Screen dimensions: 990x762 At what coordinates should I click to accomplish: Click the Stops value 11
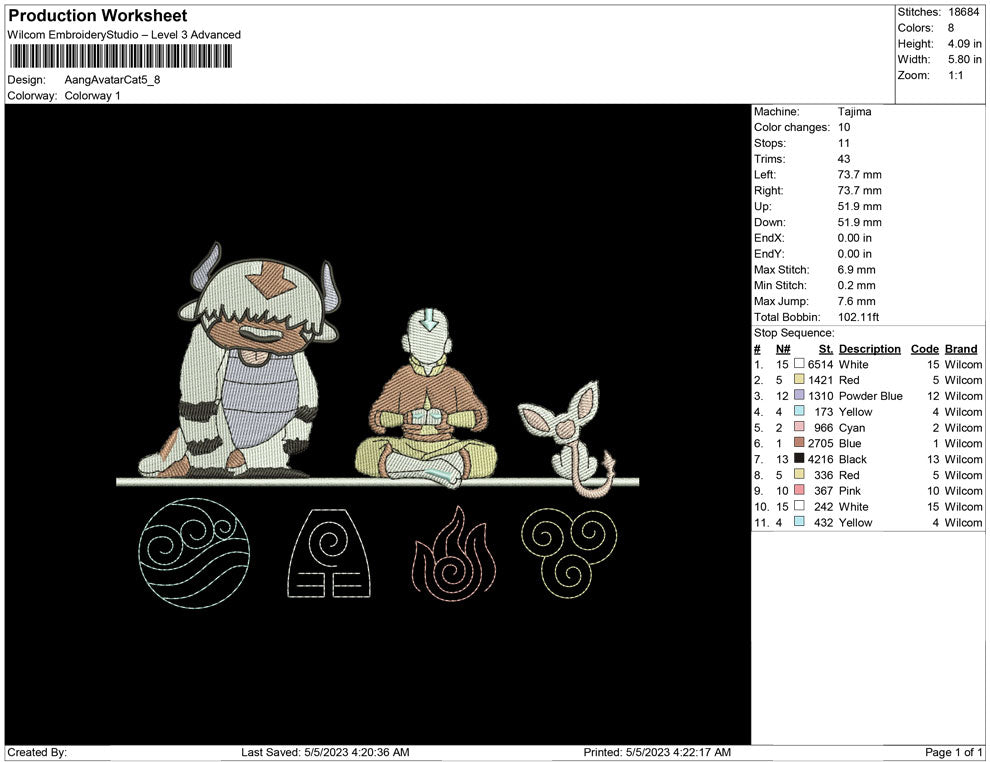coord(844,143)
